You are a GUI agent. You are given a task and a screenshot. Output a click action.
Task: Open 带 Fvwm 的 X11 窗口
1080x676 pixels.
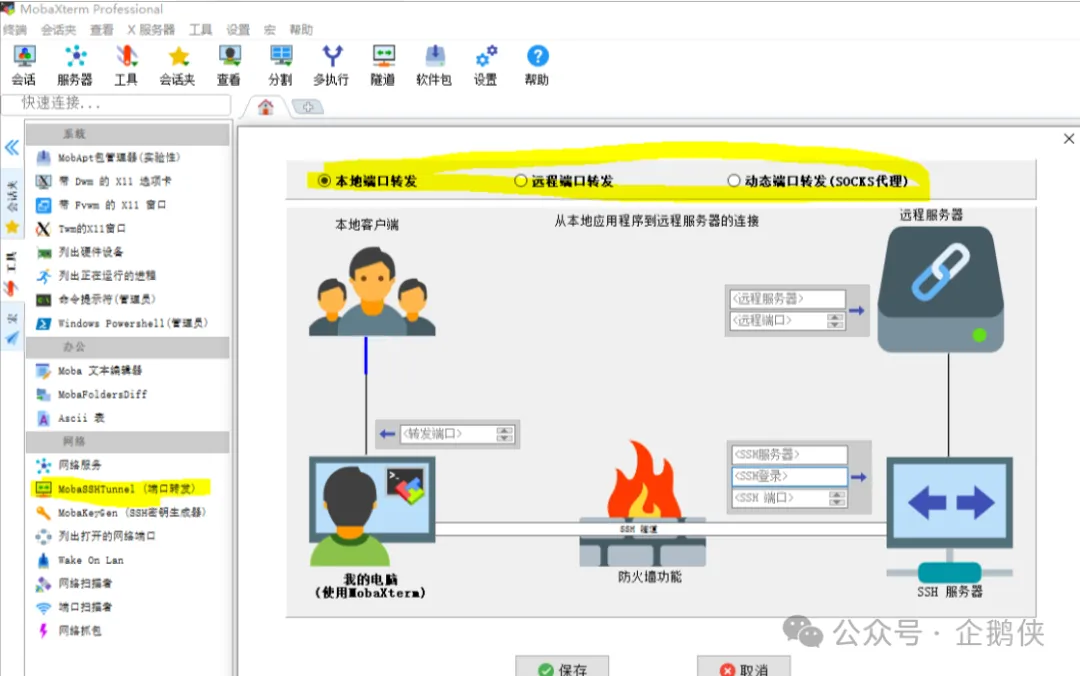pyautogui.click(x=101, y=205)
